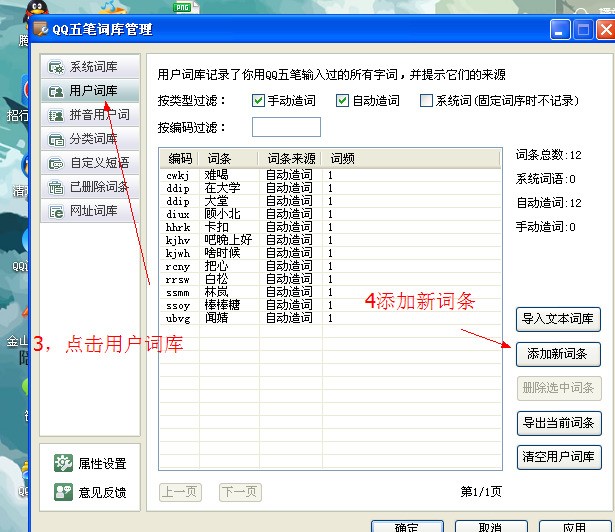Click the 系统词库 sidebar icon
The width and height of the screenshot is (615, 532).
[56, 67]
